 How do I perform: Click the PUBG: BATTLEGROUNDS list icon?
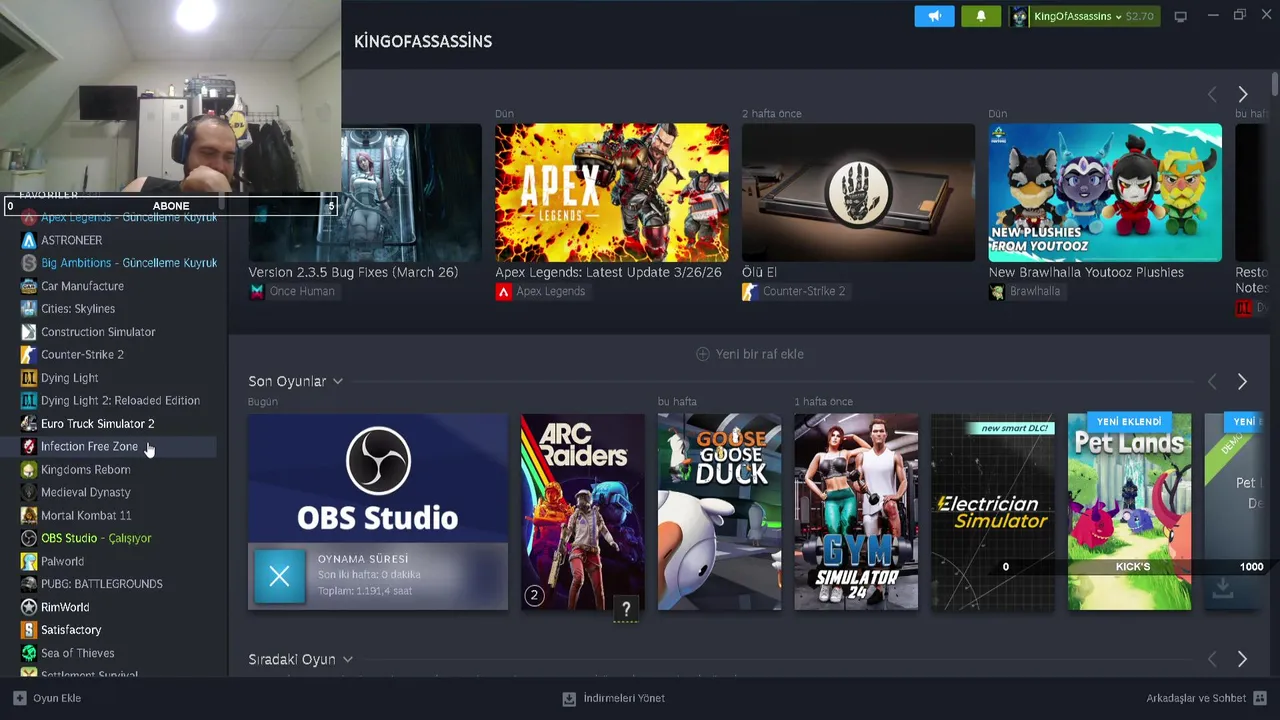point(29,584)
